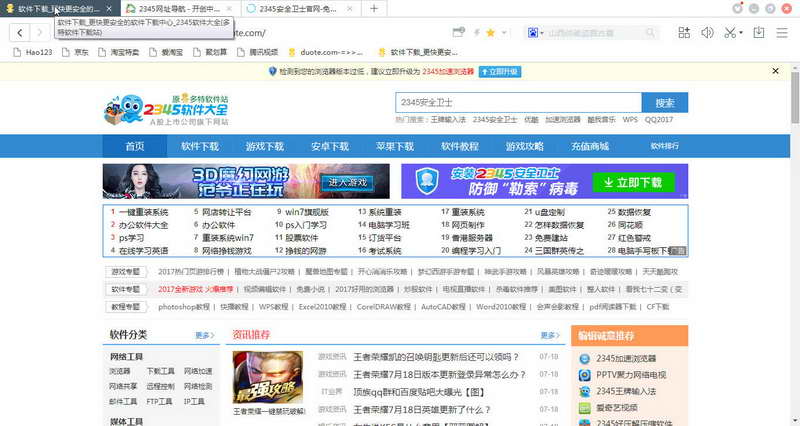This screenshot has height=426, width=800.
Task: Click the page vertical scrollbar thumb
Action: pyautogui.click(x=795, y=97)
